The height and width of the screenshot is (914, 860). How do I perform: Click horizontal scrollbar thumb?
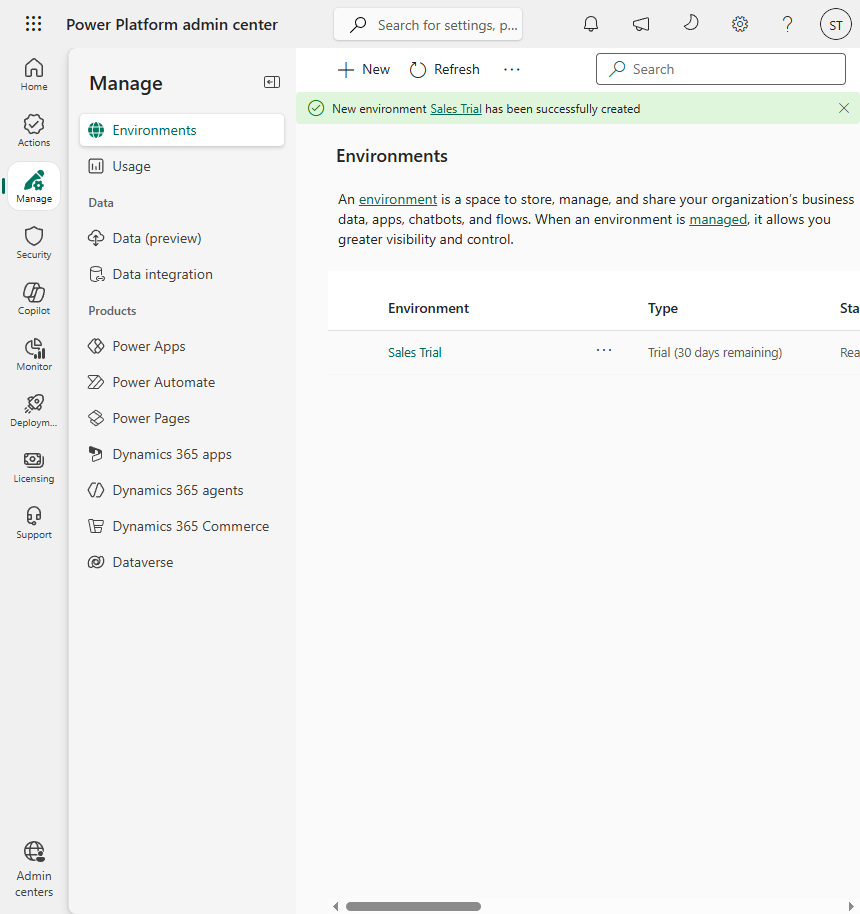click(413, 906)
